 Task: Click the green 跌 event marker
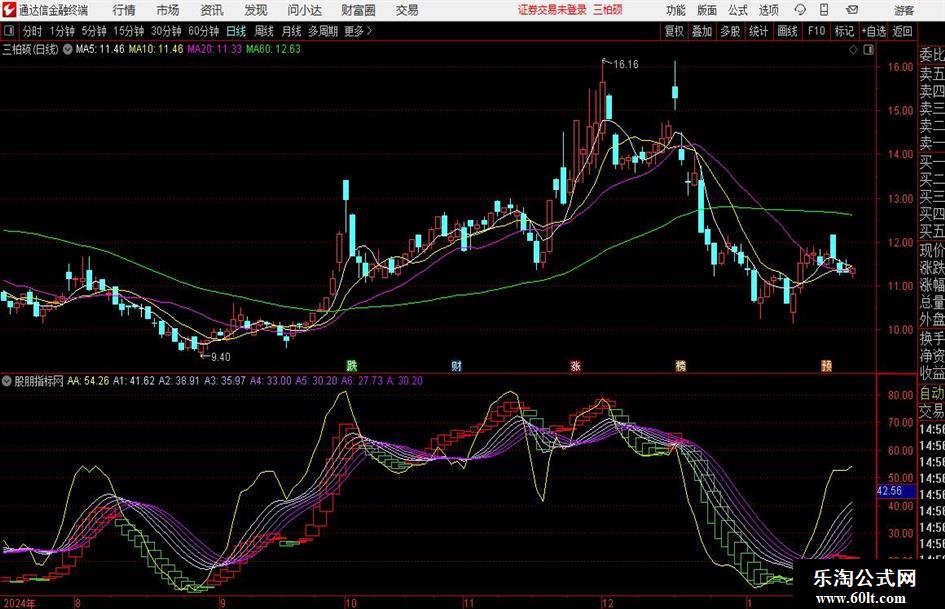click(x=351, y=365)
